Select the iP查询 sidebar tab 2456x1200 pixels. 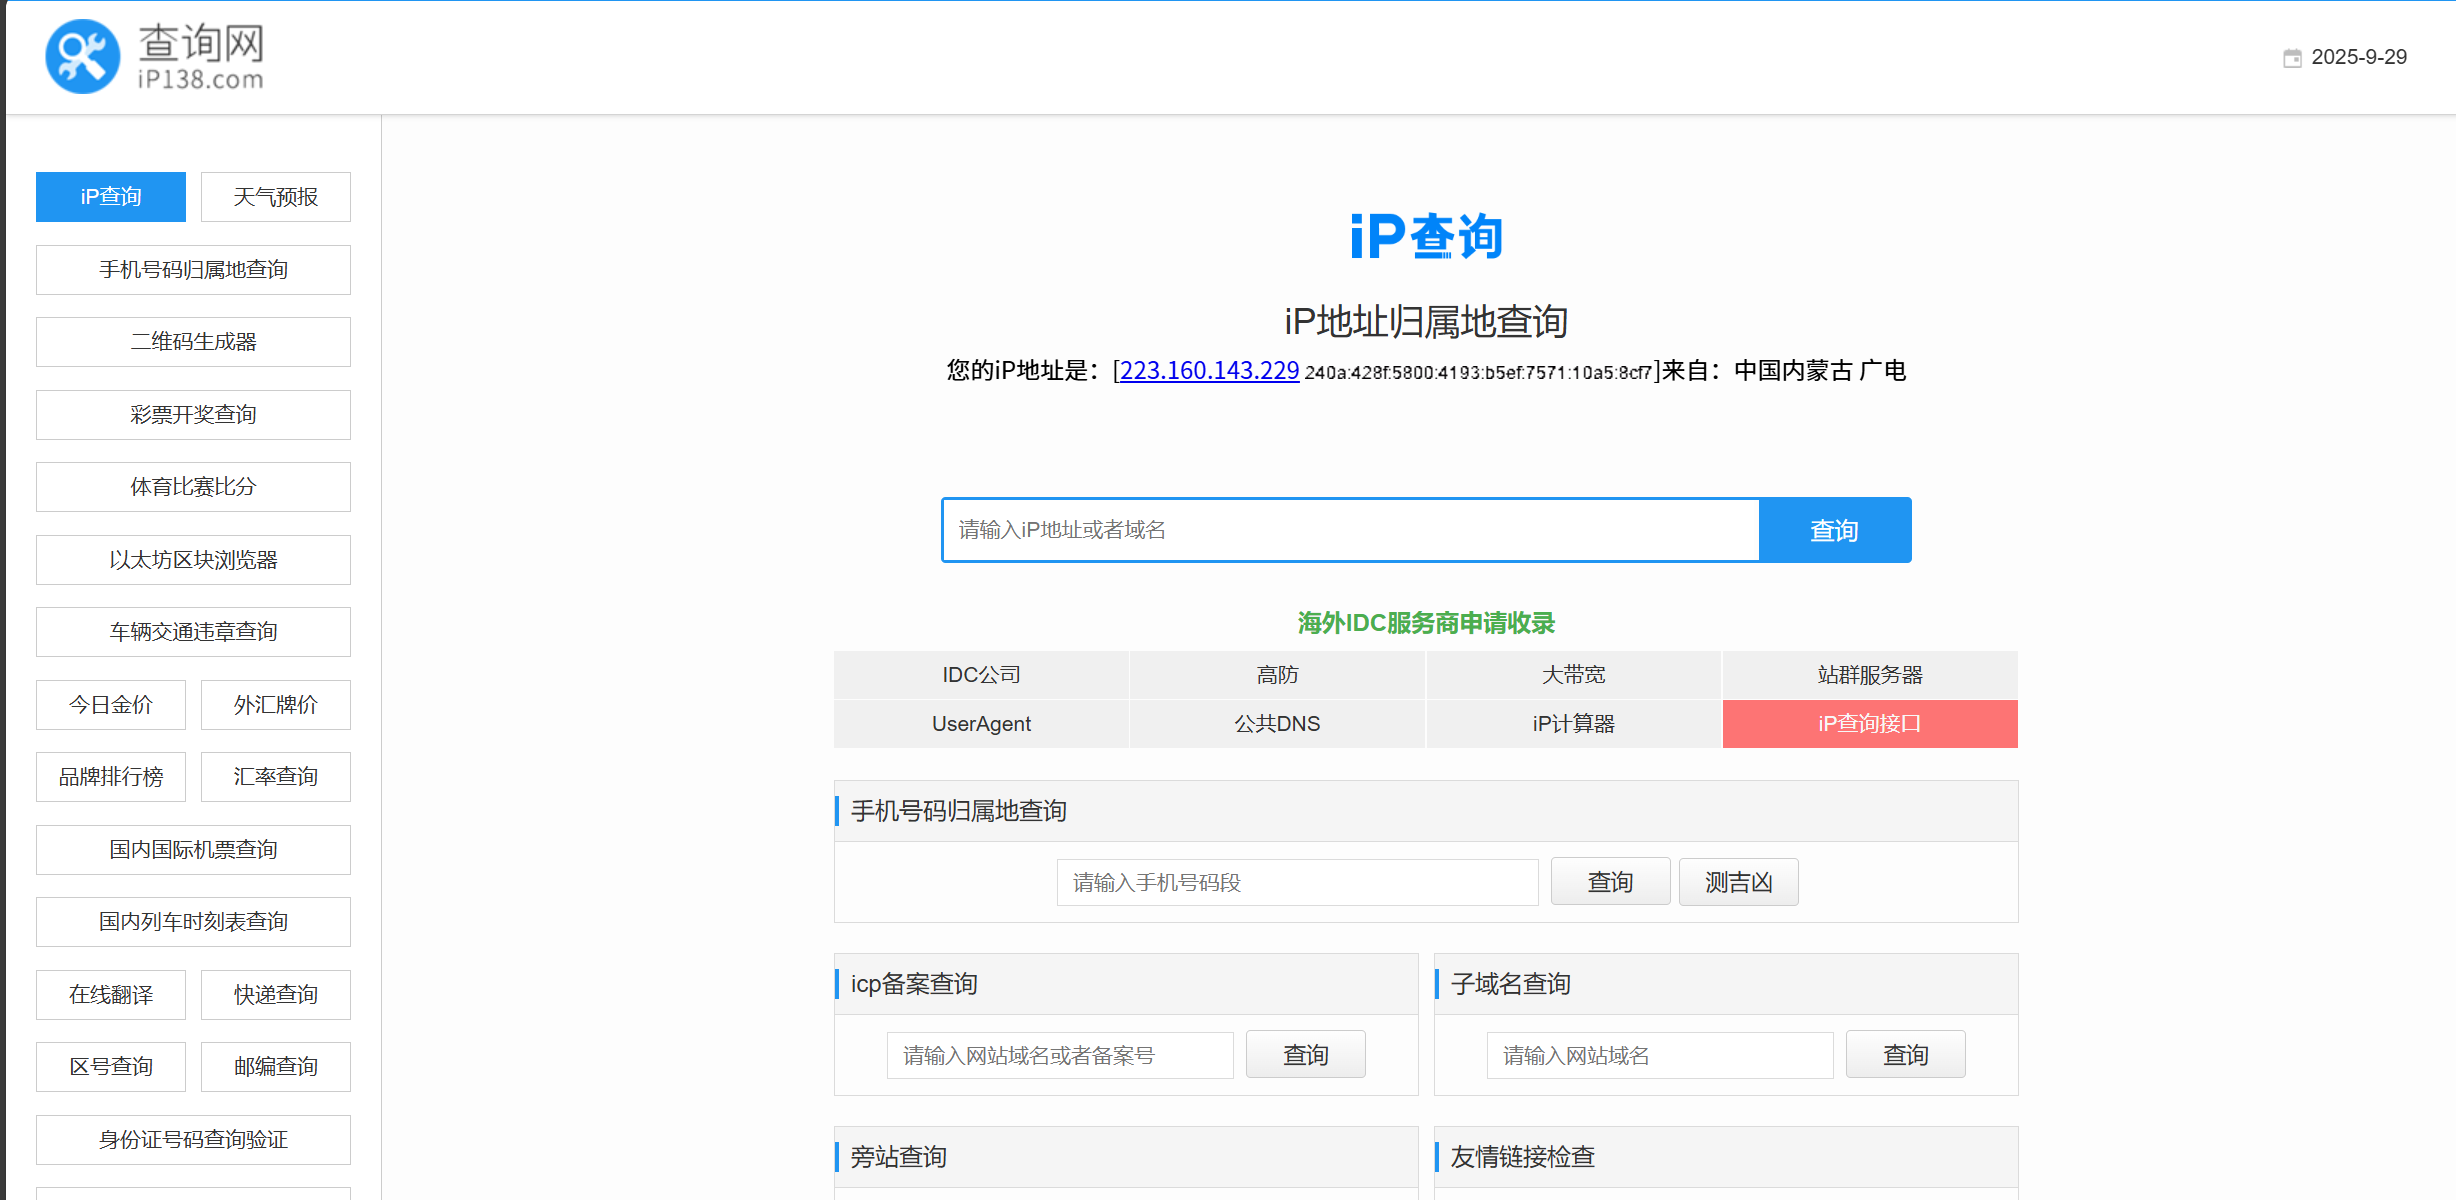[x=110, y=197]
